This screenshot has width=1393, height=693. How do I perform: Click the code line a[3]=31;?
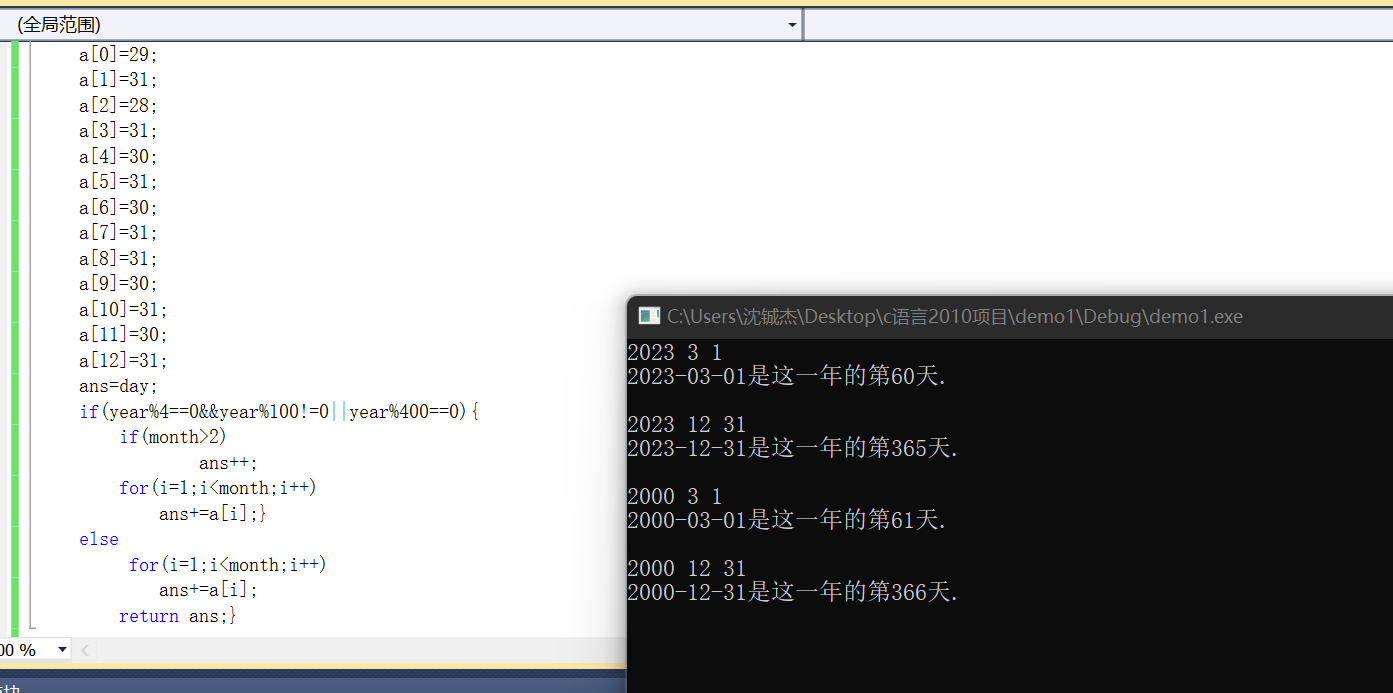point(118,131)
